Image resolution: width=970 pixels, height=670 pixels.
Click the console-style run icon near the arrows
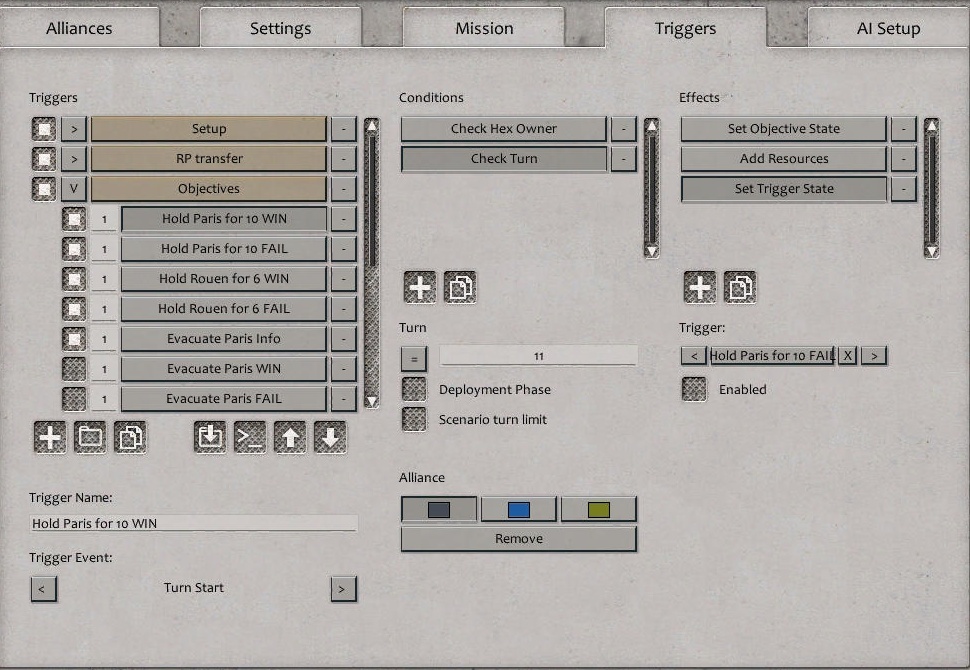[x=250, y=437]
